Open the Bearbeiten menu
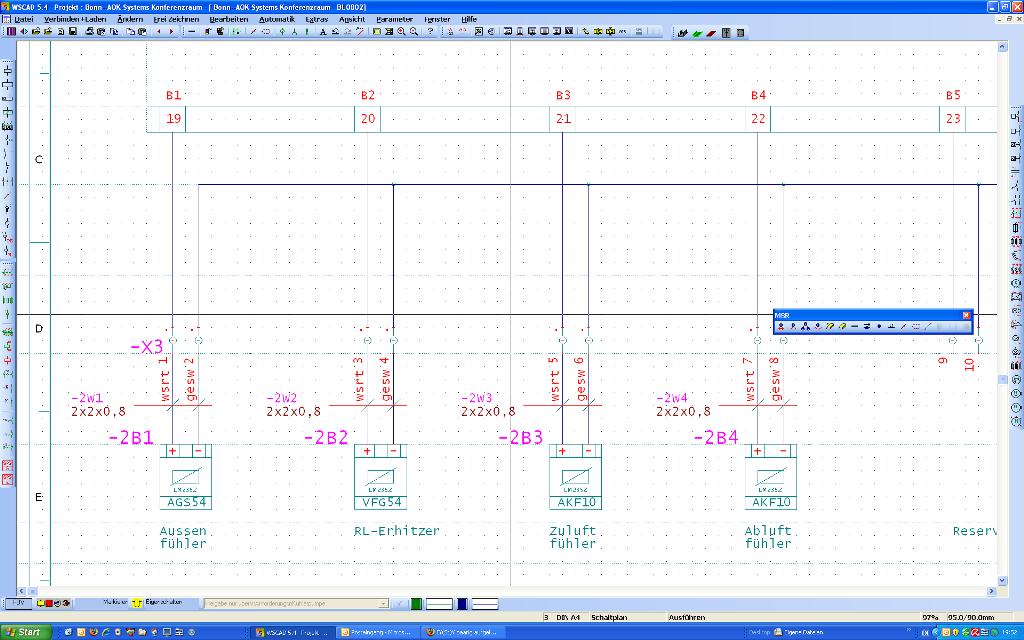 tap(229, 20)
